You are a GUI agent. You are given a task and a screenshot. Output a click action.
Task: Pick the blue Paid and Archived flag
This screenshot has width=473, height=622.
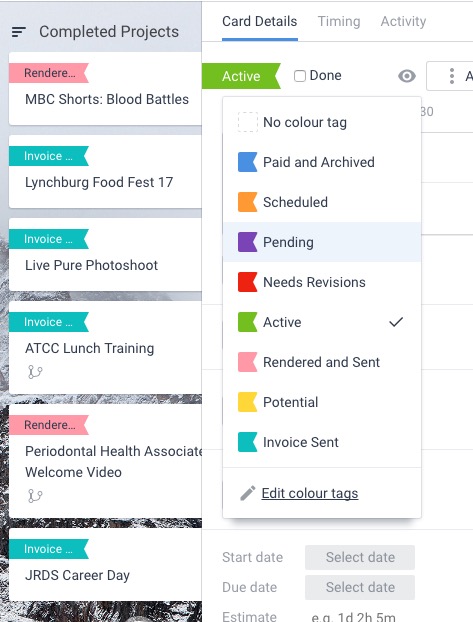coord(248,162)
